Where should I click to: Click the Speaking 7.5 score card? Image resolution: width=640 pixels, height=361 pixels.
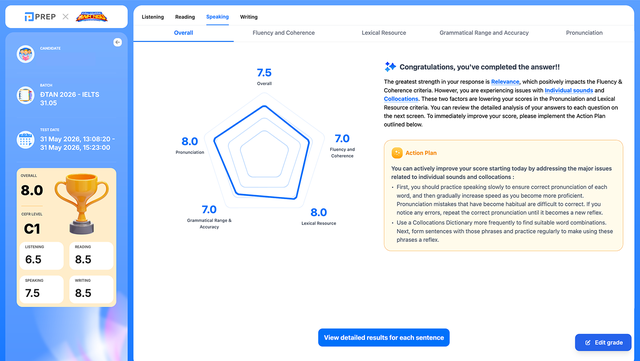point(42,290)
